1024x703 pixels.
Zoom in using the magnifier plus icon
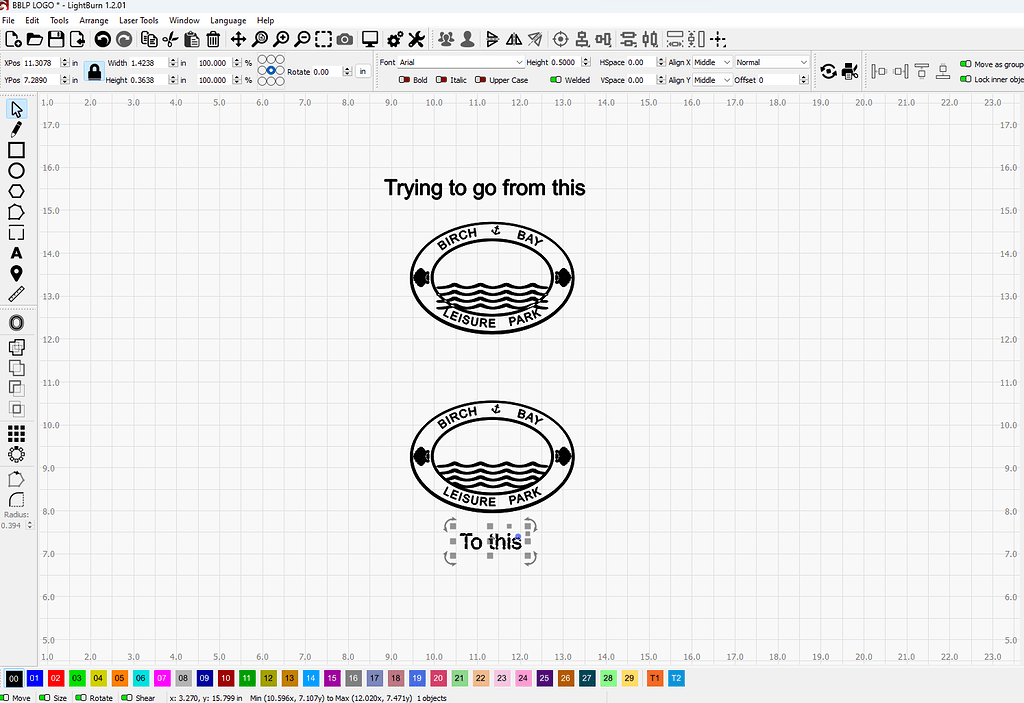(281, 39)
